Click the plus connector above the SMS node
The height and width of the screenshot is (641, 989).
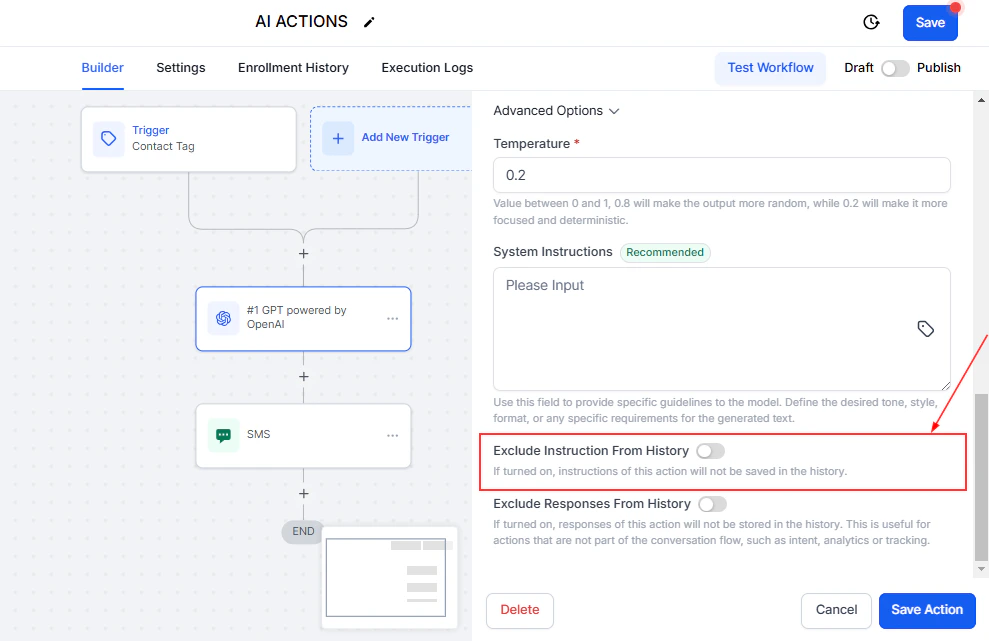coord(303,377)
